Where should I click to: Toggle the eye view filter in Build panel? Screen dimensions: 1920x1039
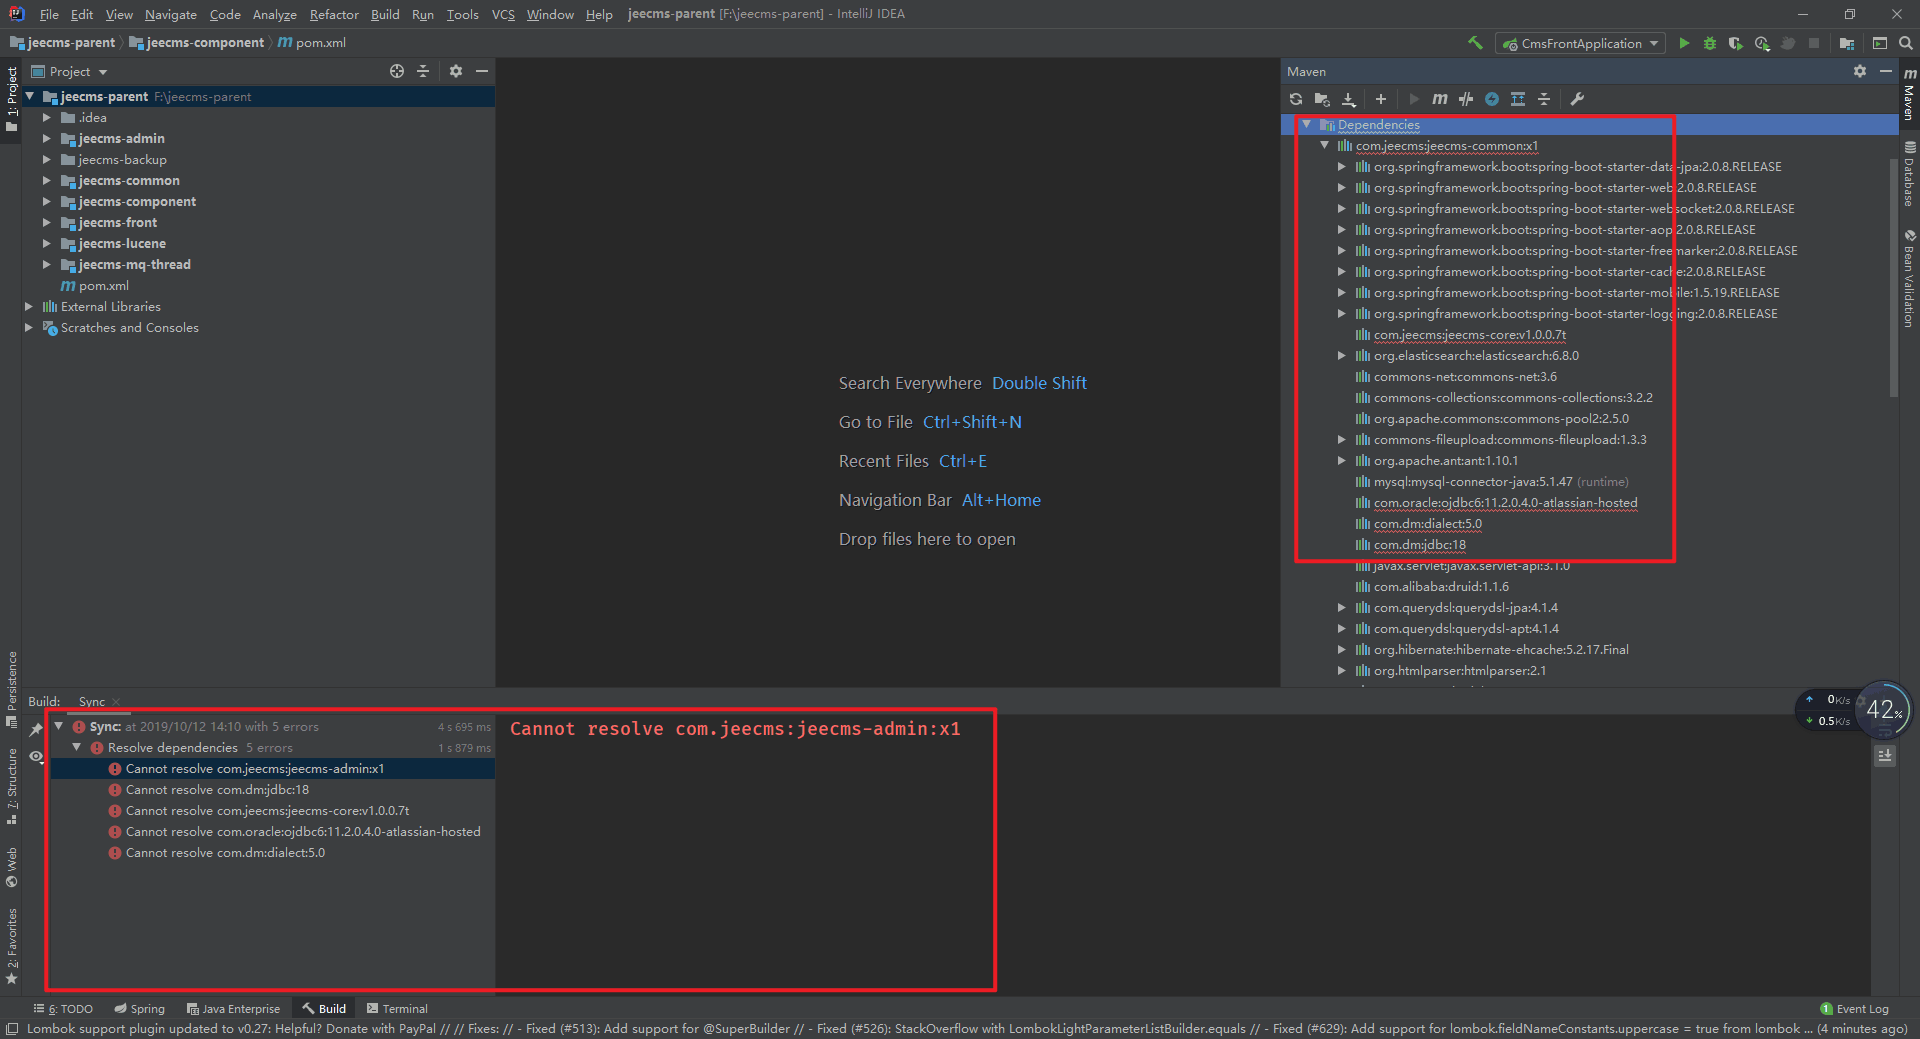(36, 757)
